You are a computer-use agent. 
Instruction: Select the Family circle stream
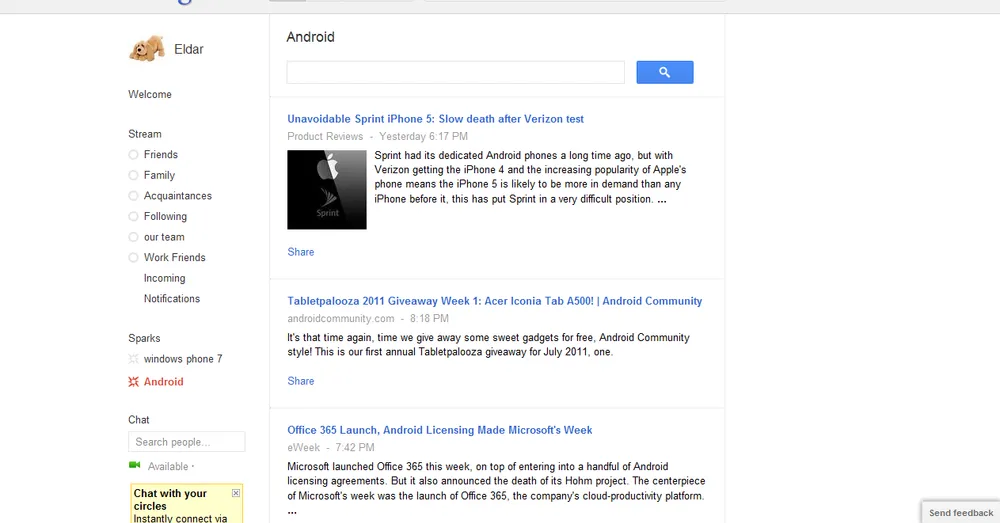(159, 175)
